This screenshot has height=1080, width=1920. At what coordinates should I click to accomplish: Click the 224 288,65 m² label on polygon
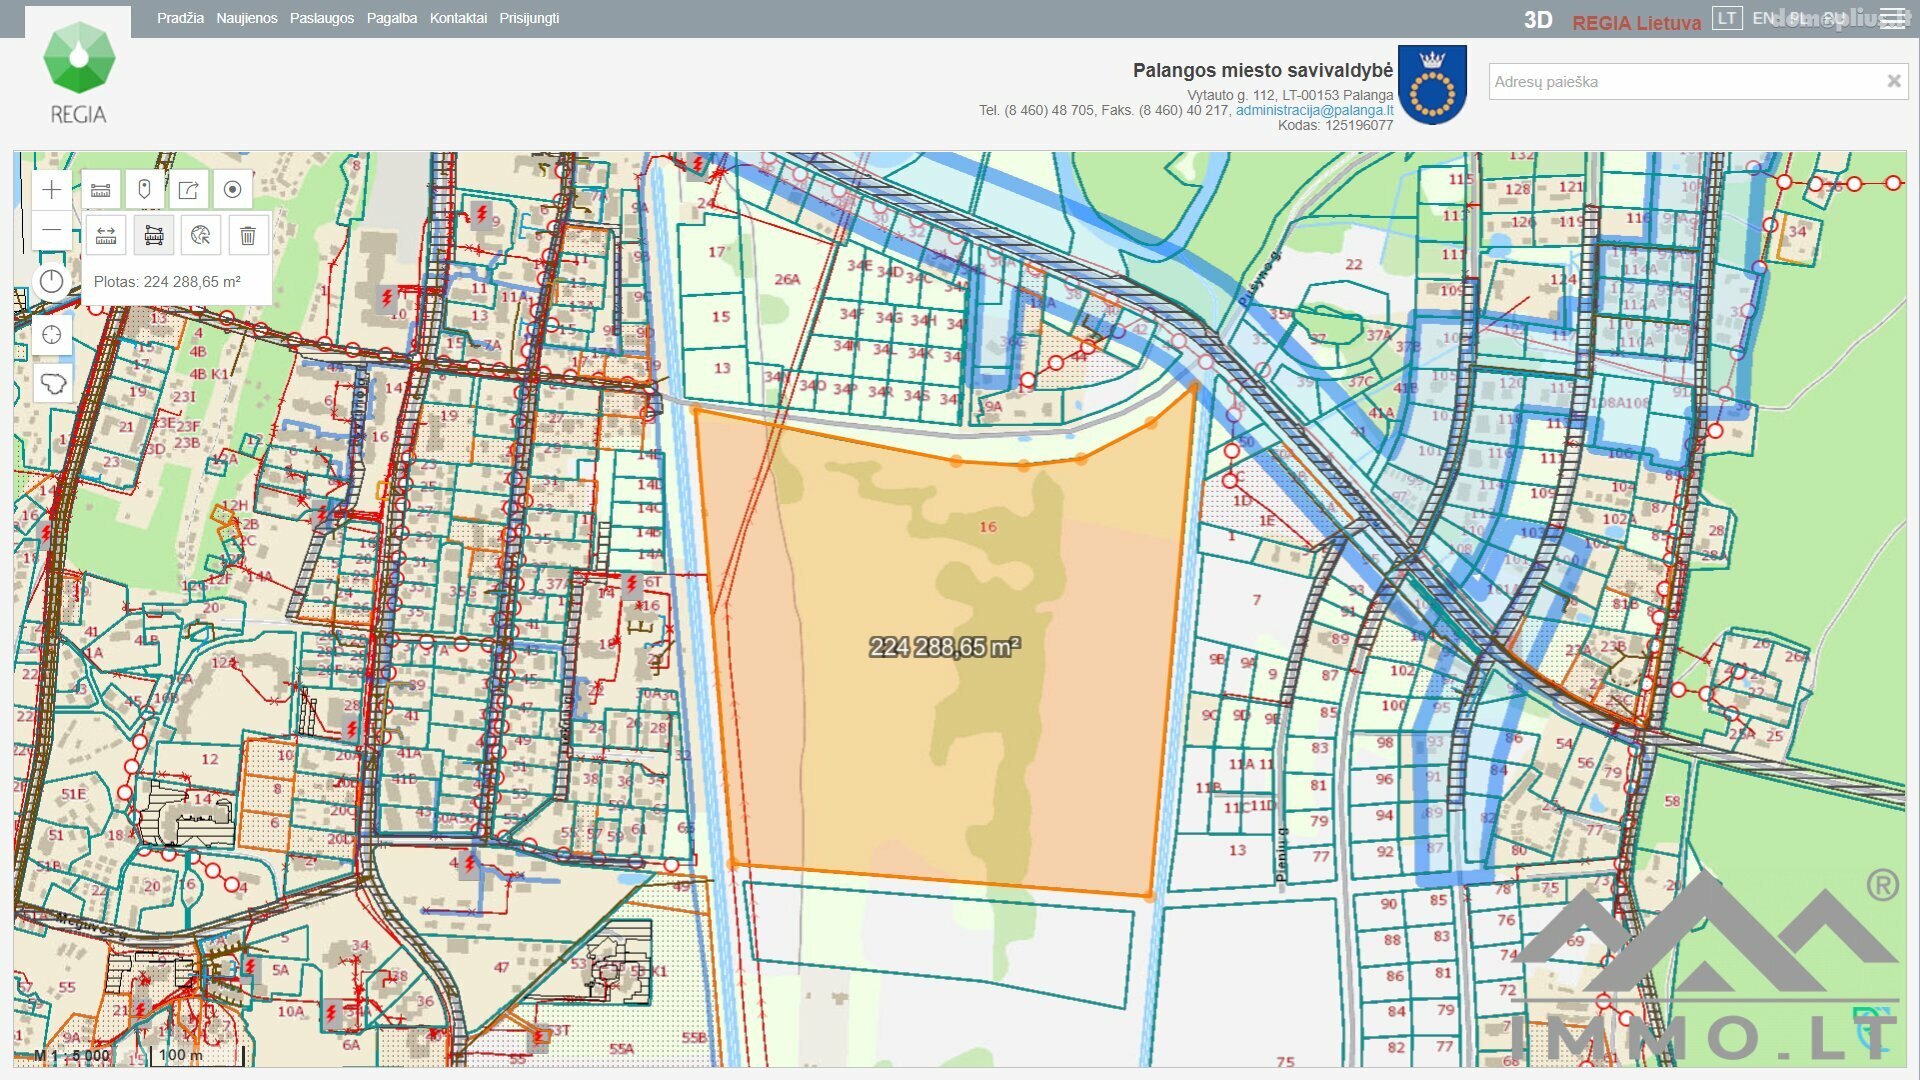click(x=944, y=647)
